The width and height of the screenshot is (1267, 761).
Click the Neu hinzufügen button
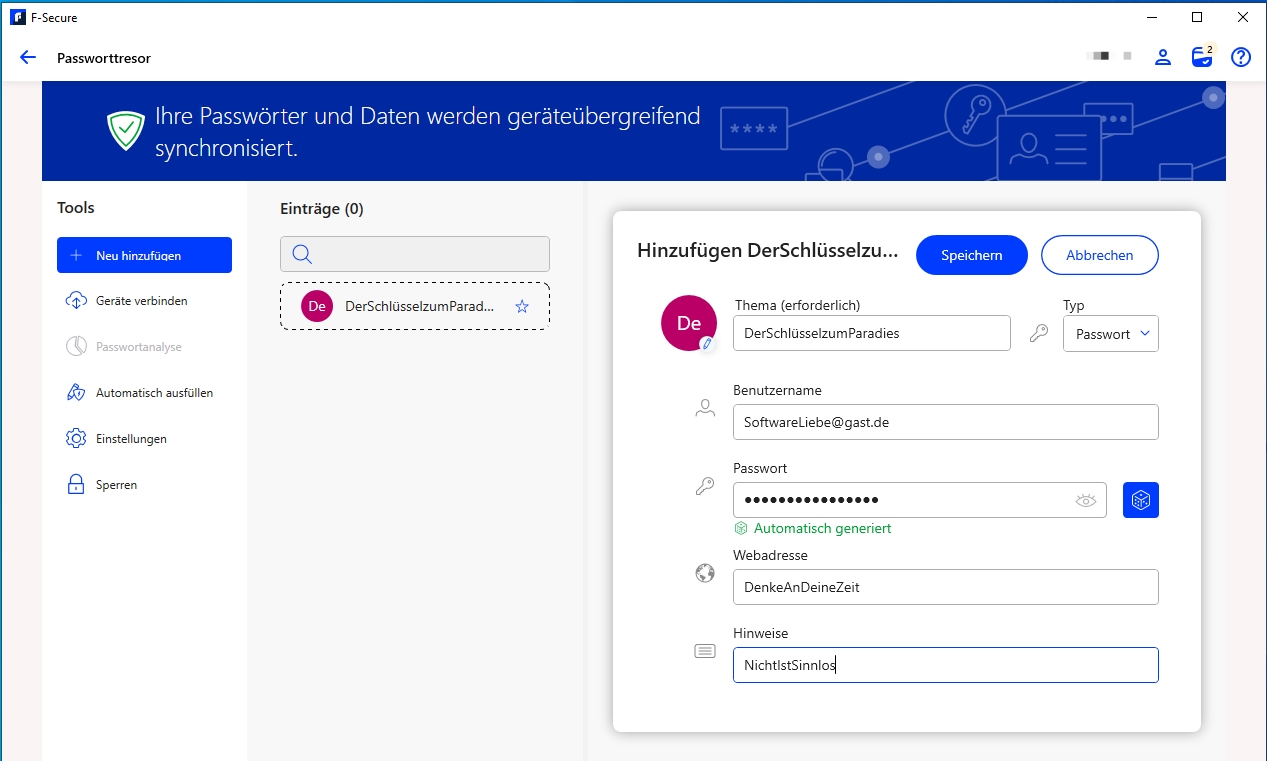pyautogui.click(x=144, y=255)
